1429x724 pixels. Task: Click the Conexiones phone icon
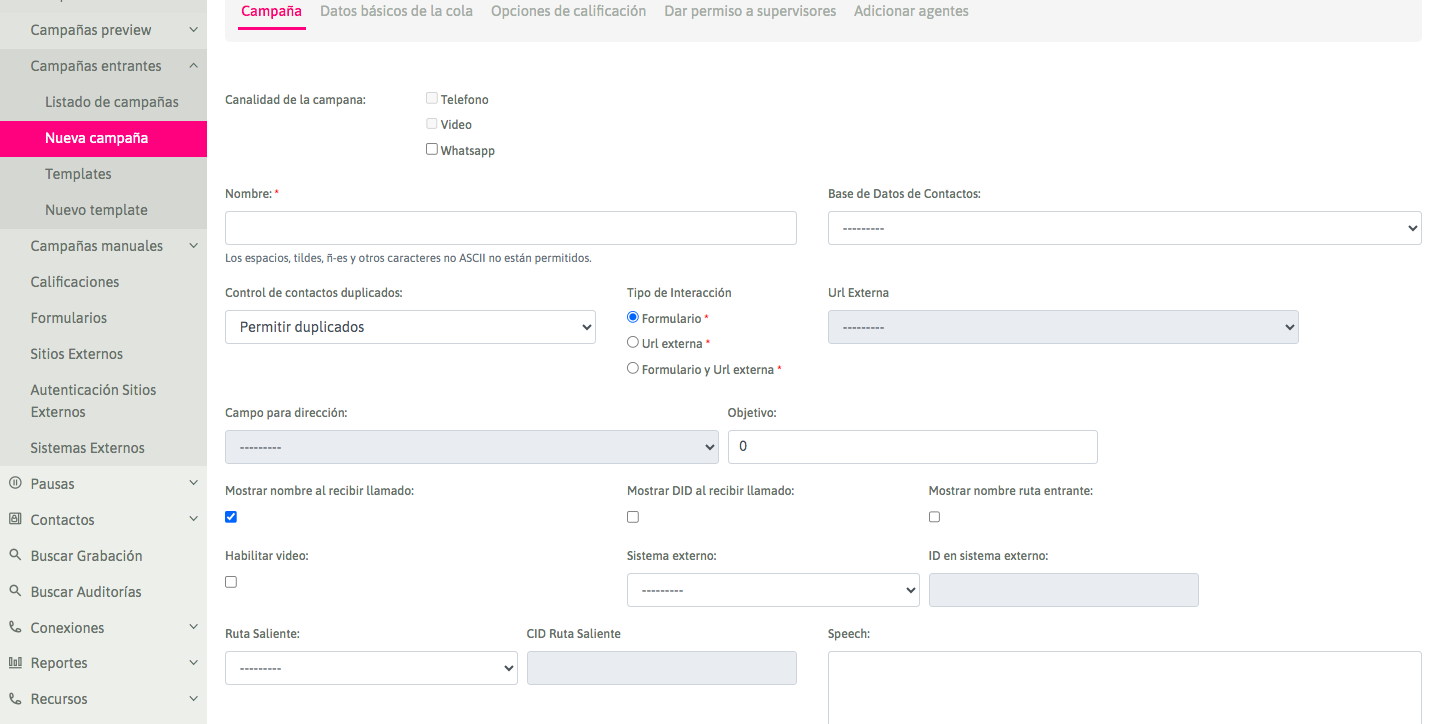(x=15, y=627)
